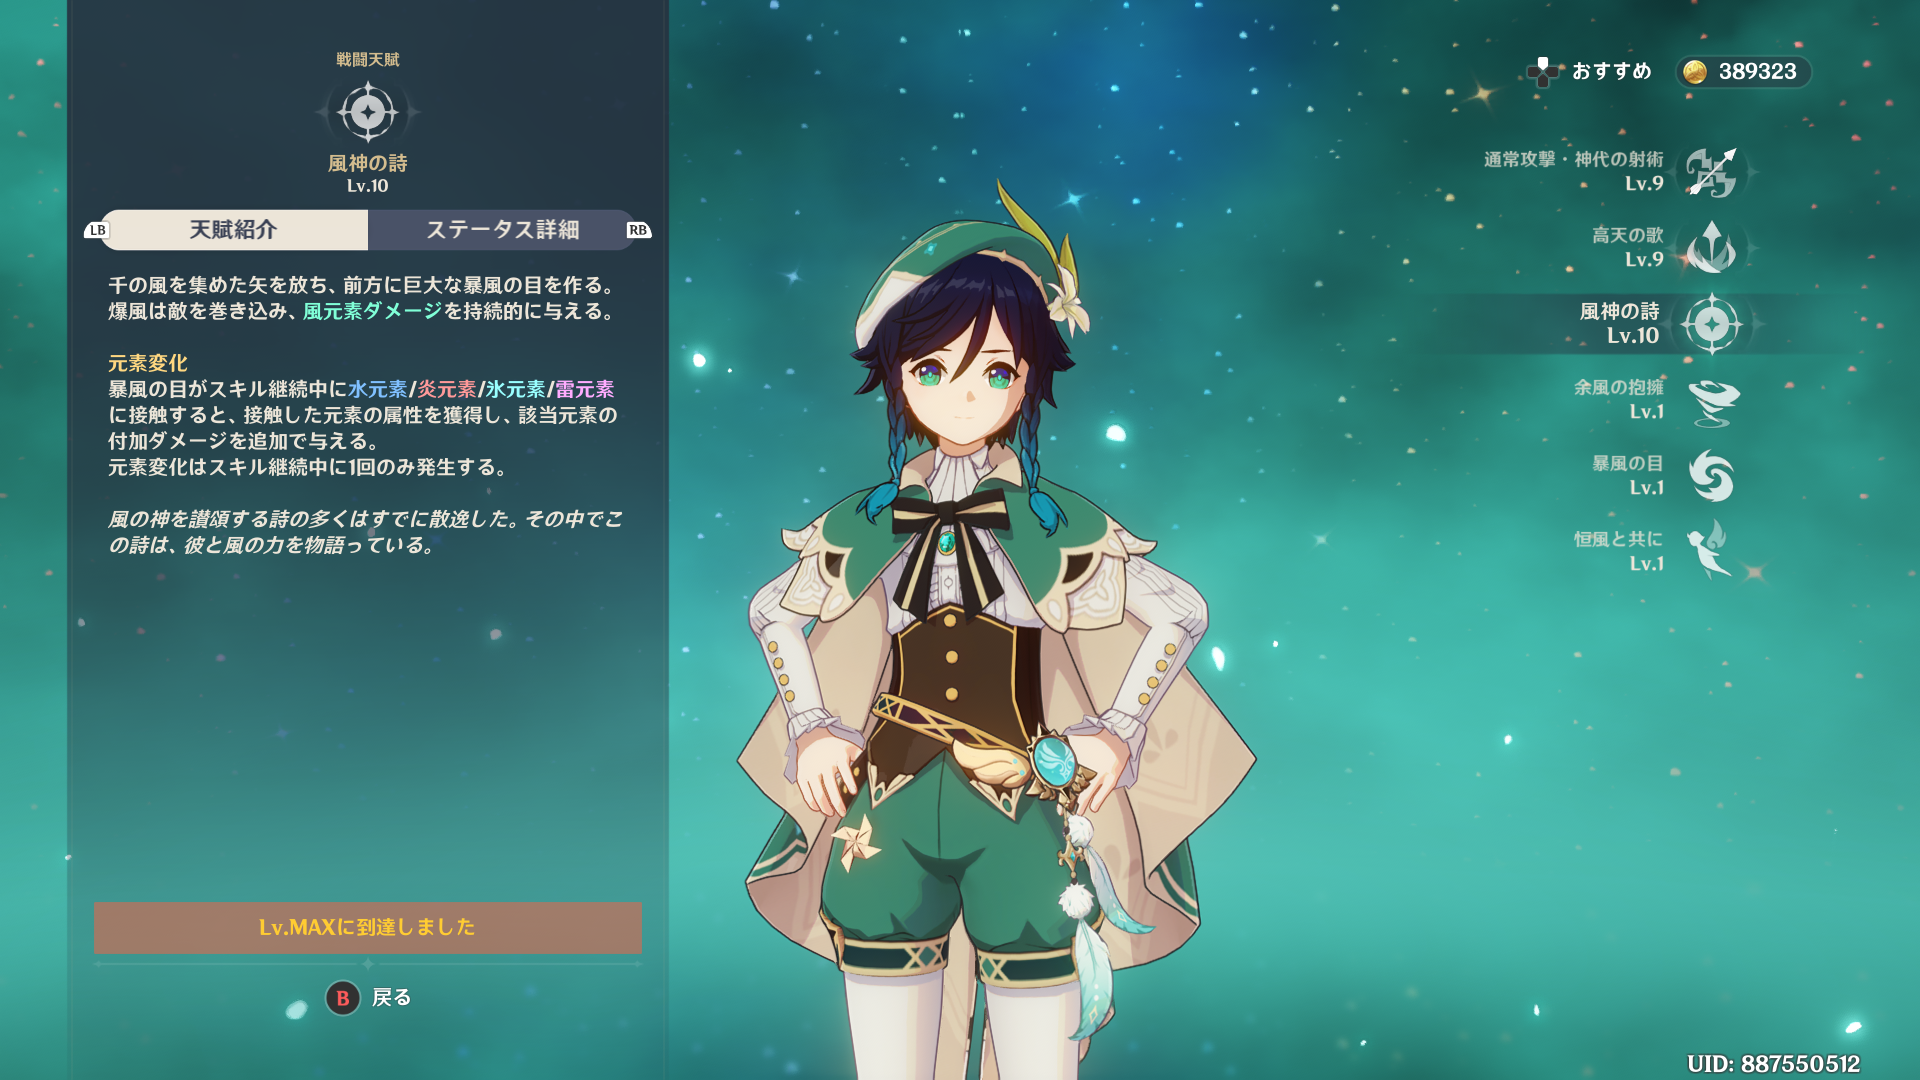This screenshot has height=1080, width=1920.
Task: Click the RB shoulder button indicator
Action: [638, 230]
